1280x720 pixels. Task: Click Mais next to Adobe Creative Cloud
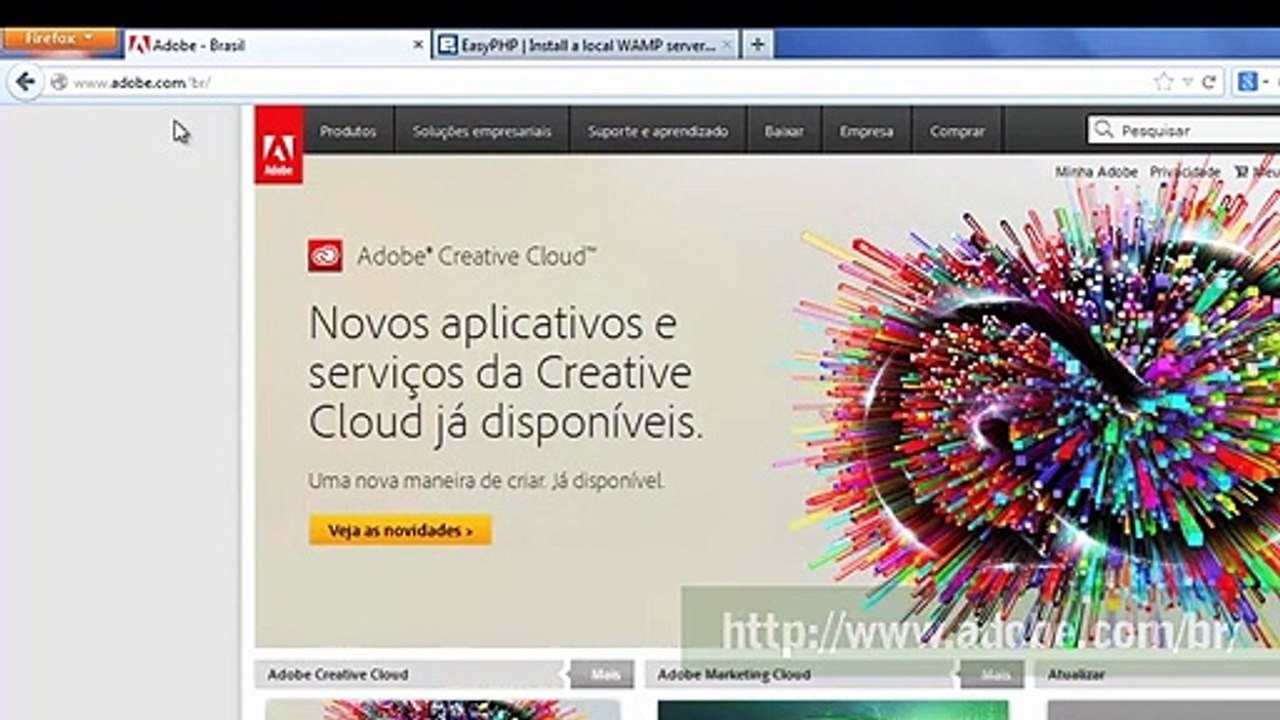[604, 675]
